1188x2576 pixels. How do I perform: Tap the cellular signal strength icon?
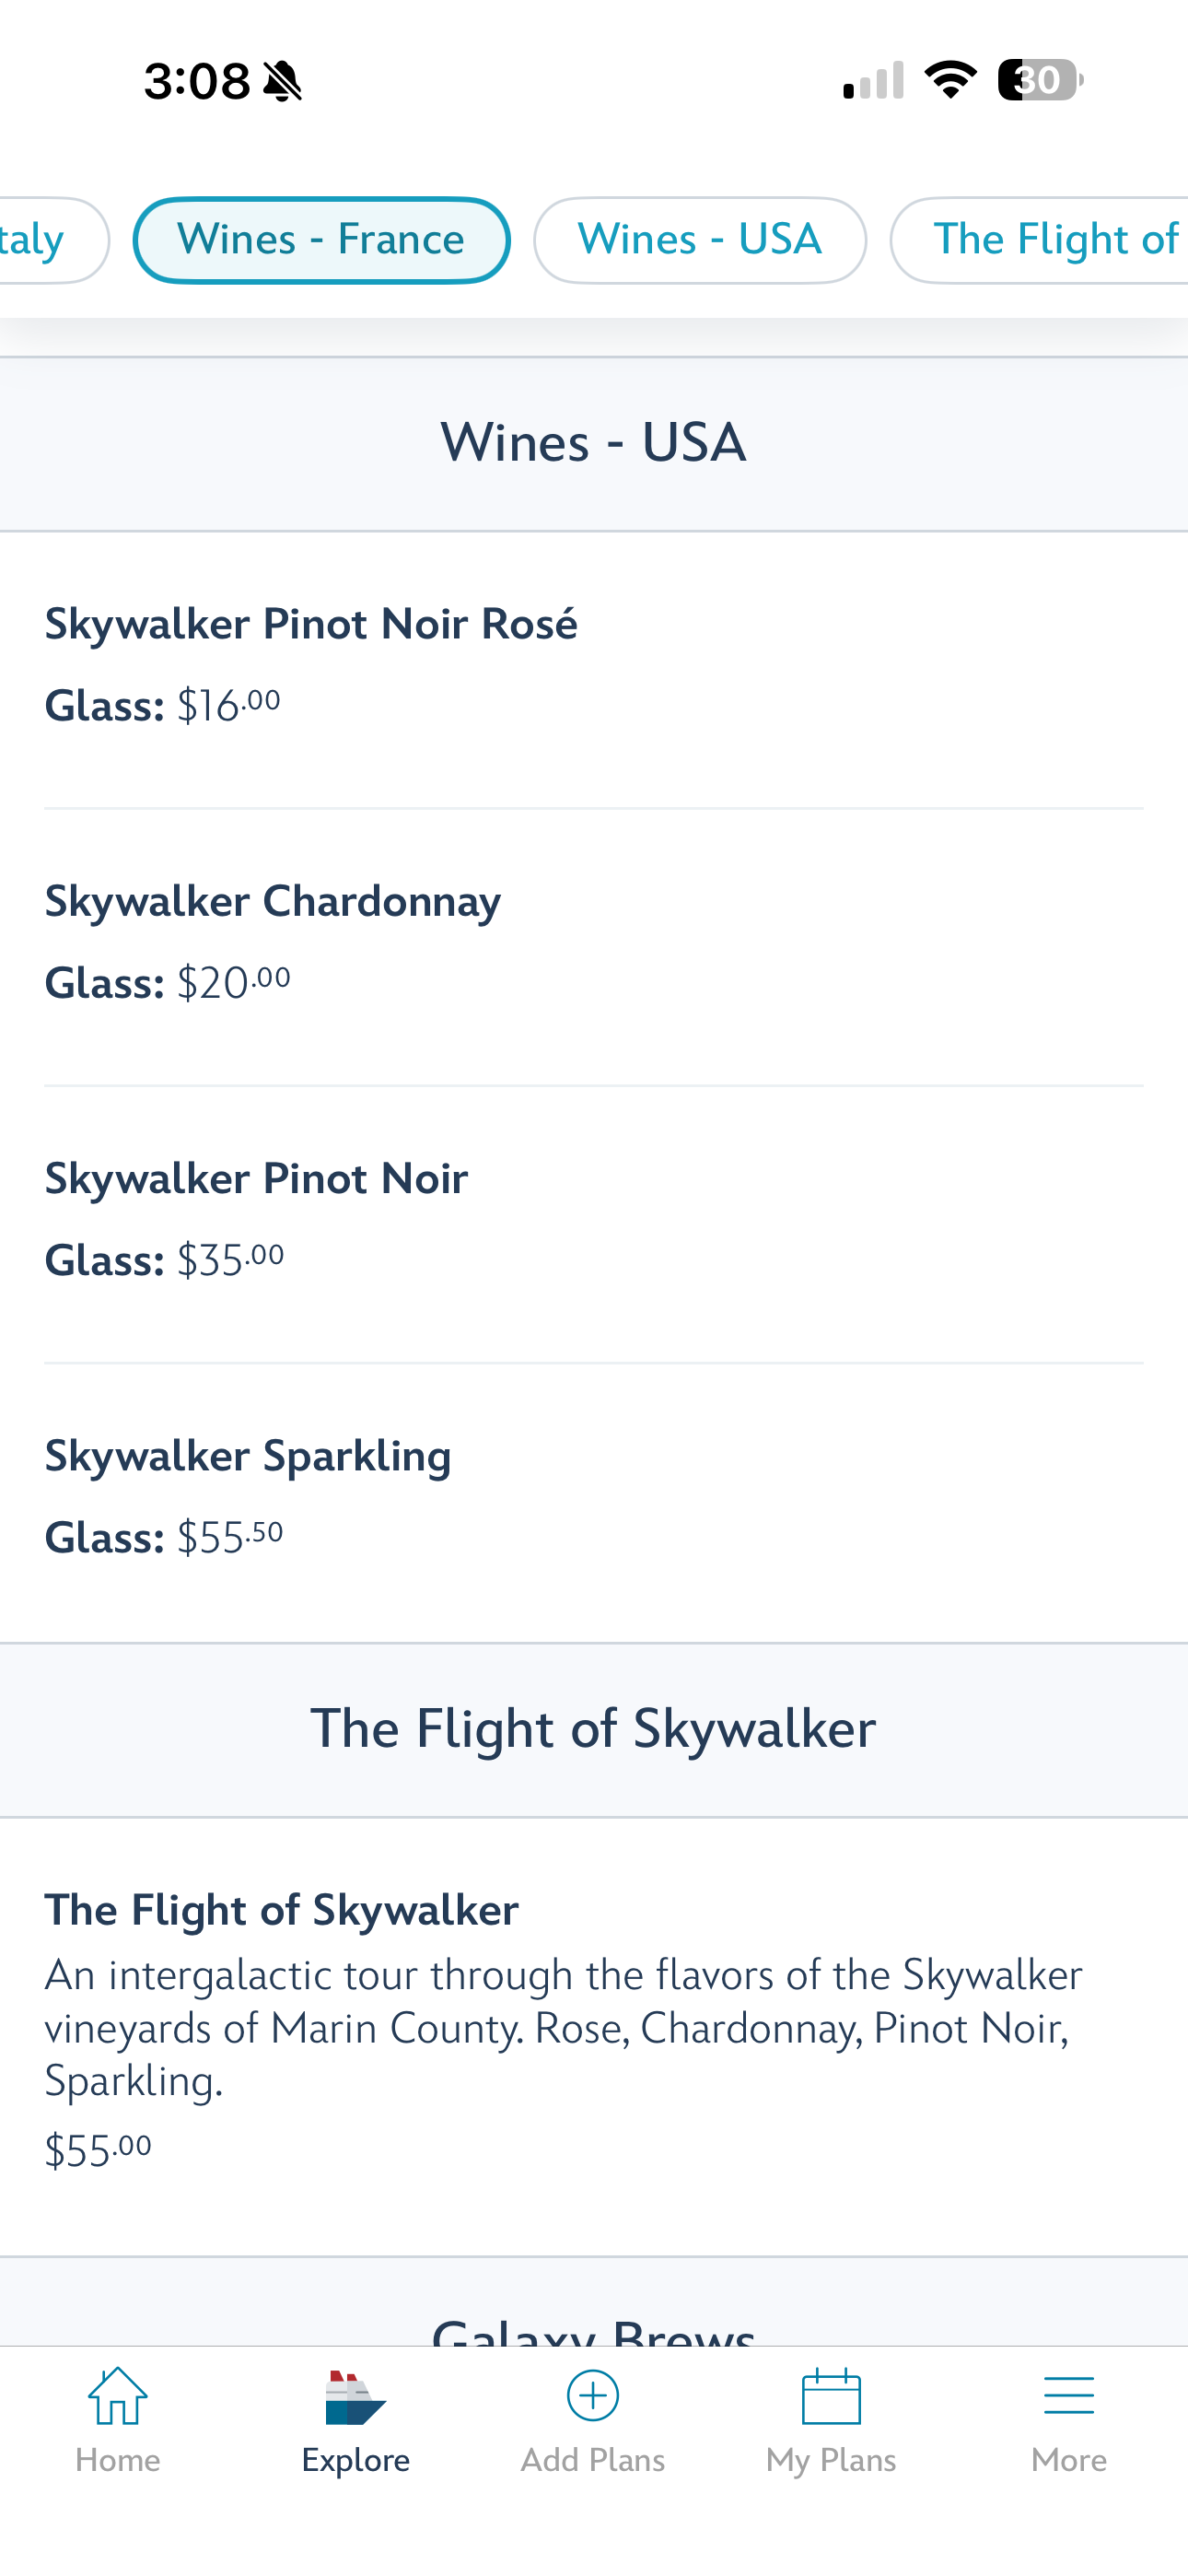pyautogui.click(x=873, y=81)
